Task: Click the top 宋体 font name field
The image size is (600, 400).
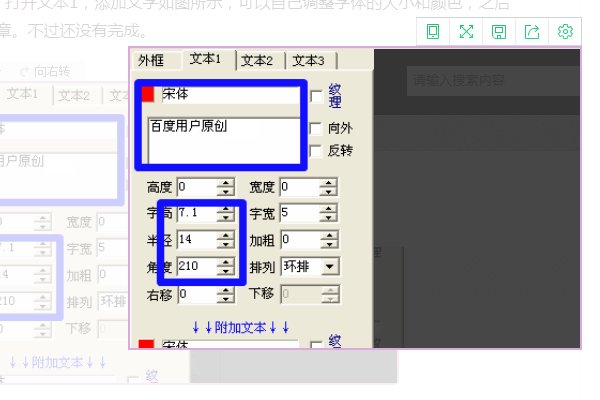Action: (231, 95)
